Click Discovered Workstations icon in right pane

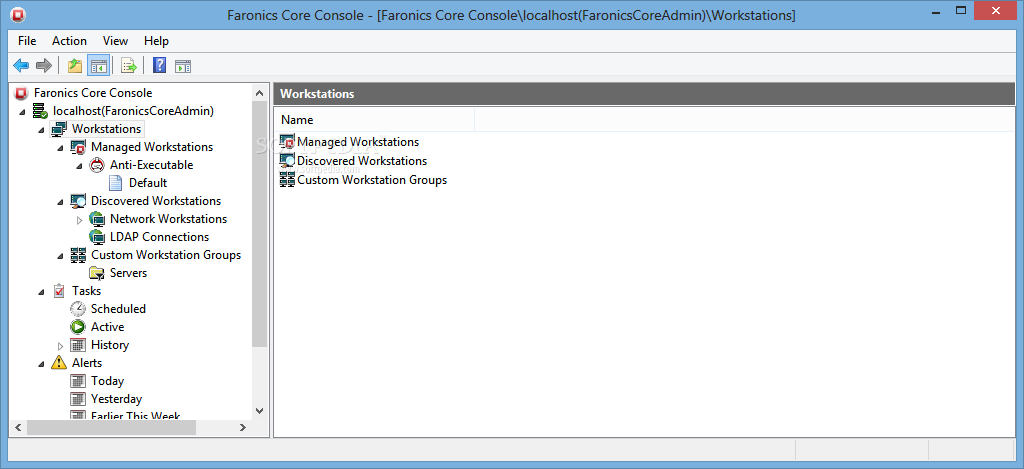tap(287, 161)
